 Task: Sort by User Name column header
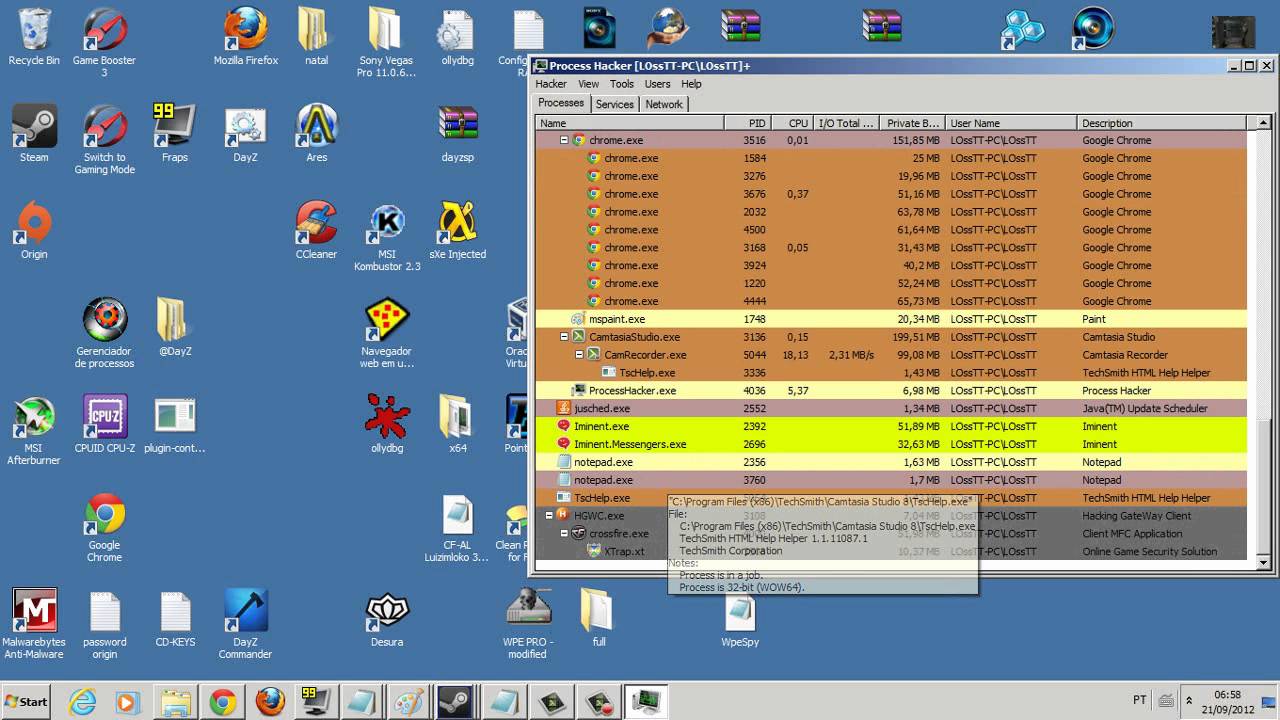pos(1012,123)
